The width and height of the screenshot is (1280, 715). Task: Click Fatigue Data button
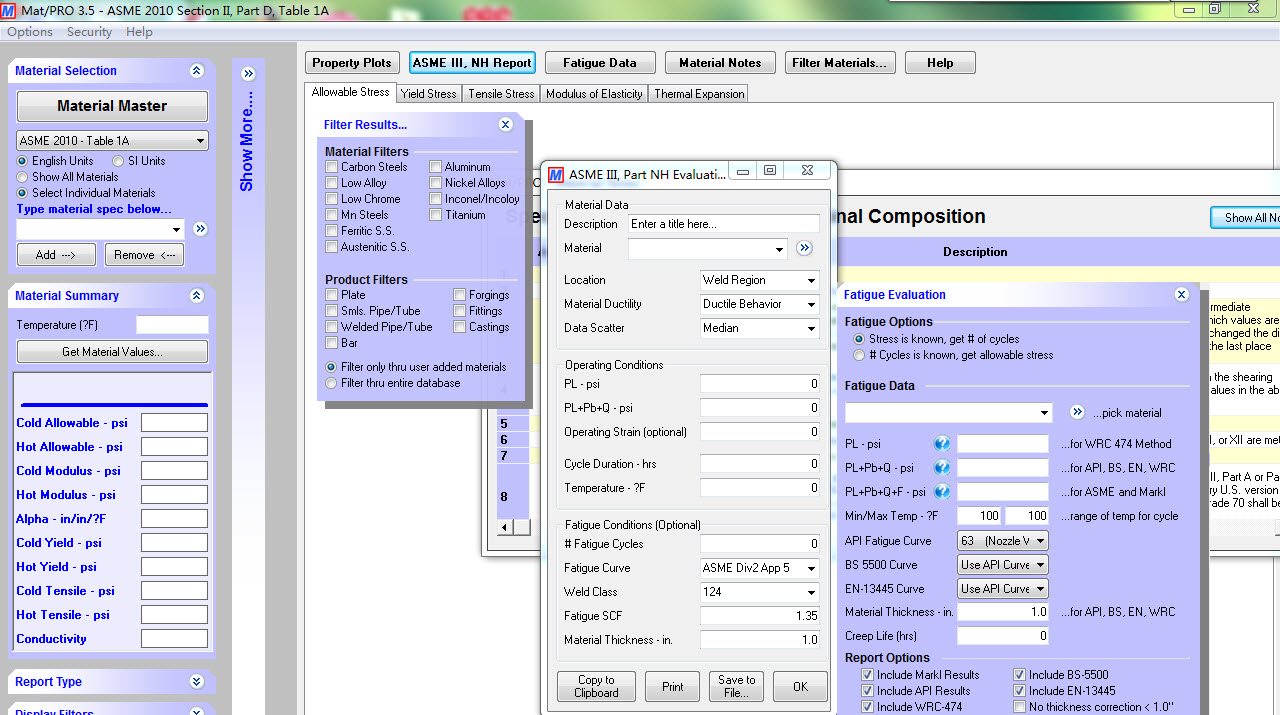pos(600,63)
